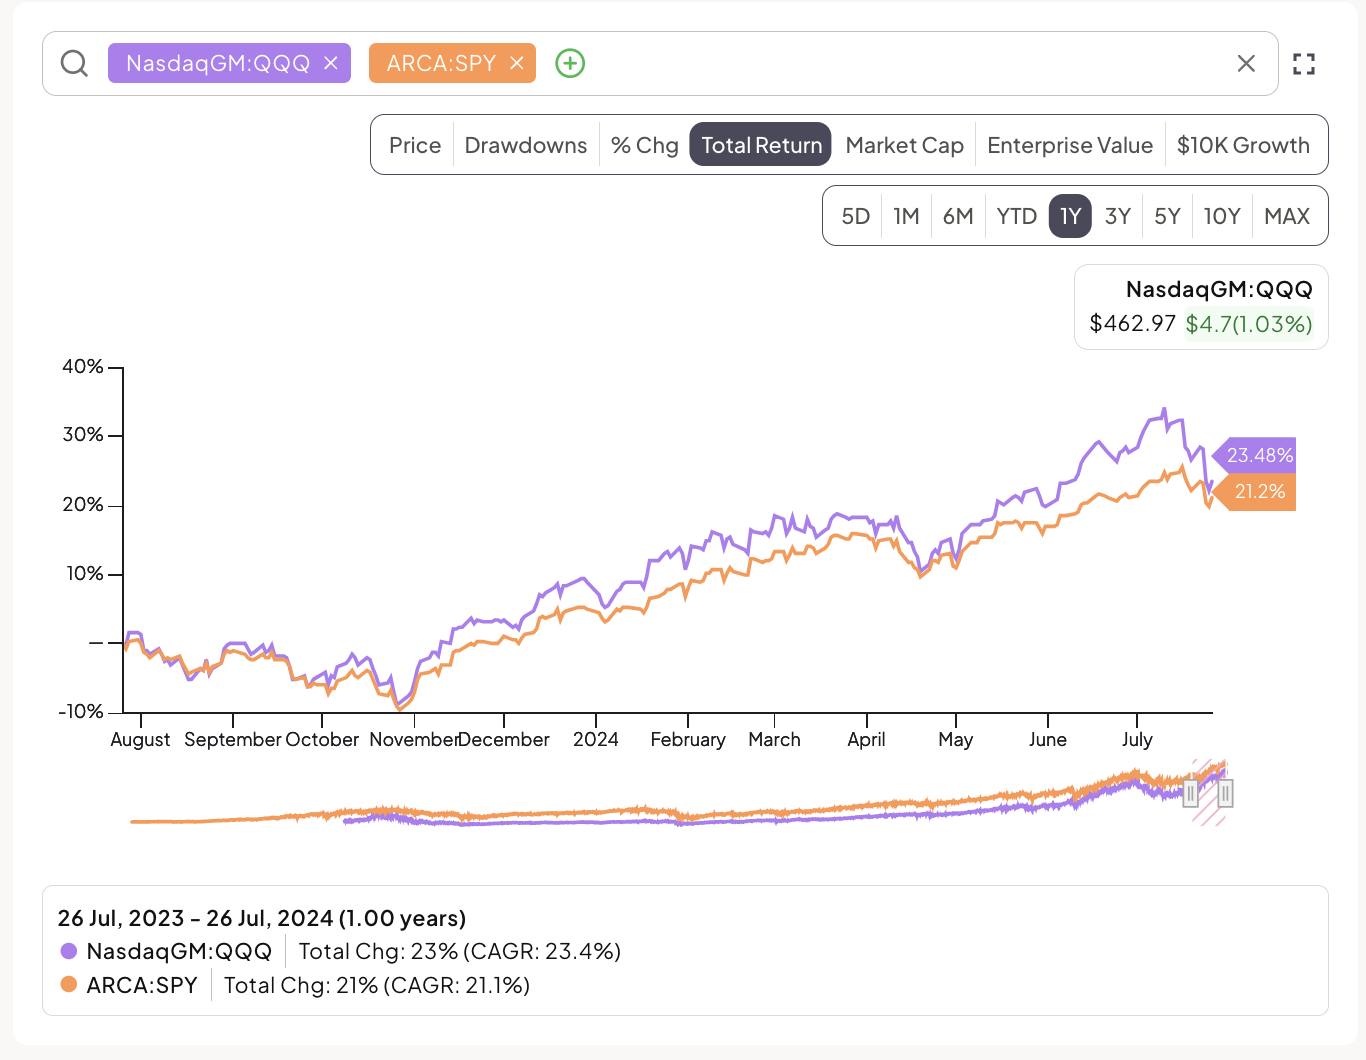Set time range to YTD
This screenshot has width=1366, height=1060.
[x=1016, y=216]
